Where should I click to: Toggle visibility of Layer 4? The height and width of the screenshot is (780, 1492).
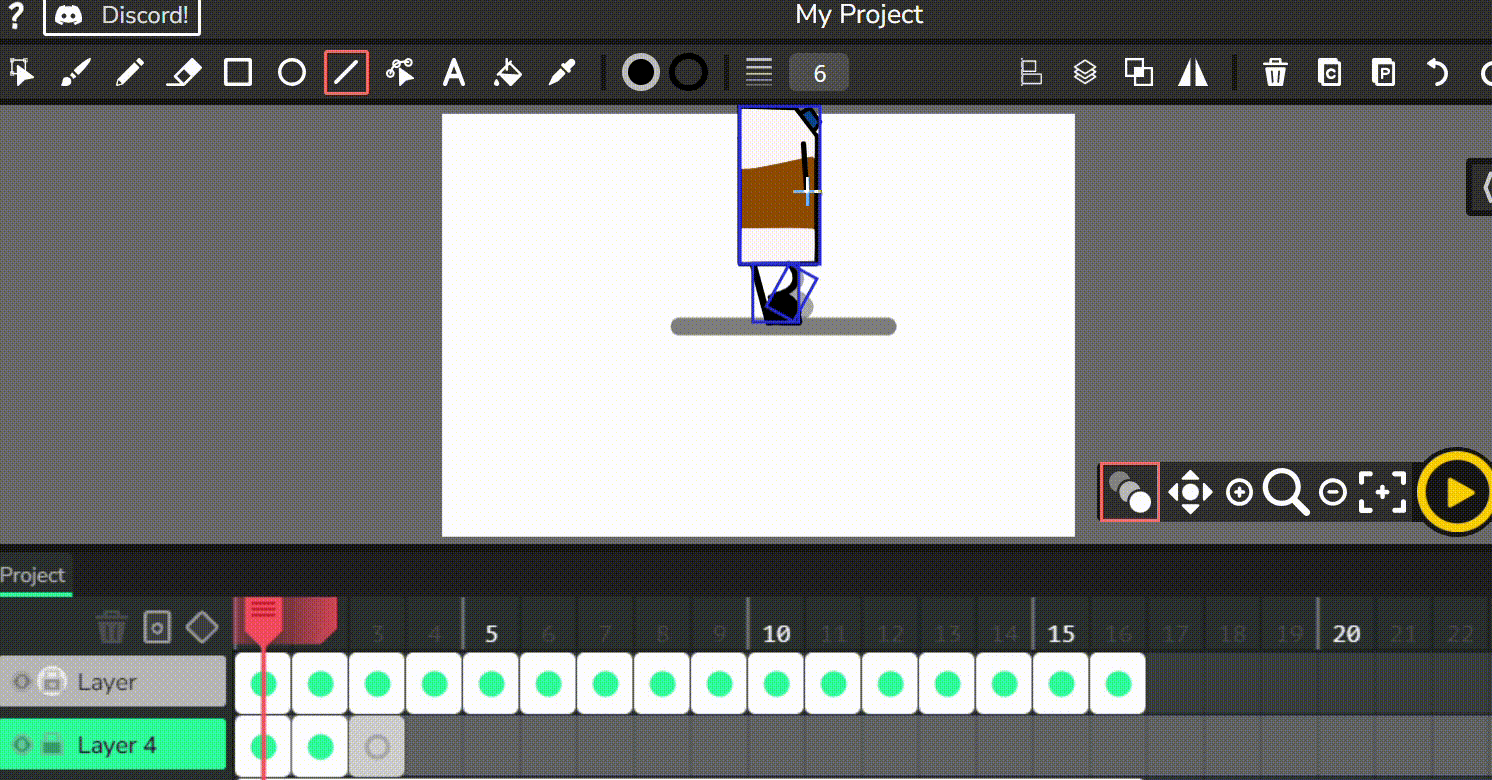[x=21, y=745]
